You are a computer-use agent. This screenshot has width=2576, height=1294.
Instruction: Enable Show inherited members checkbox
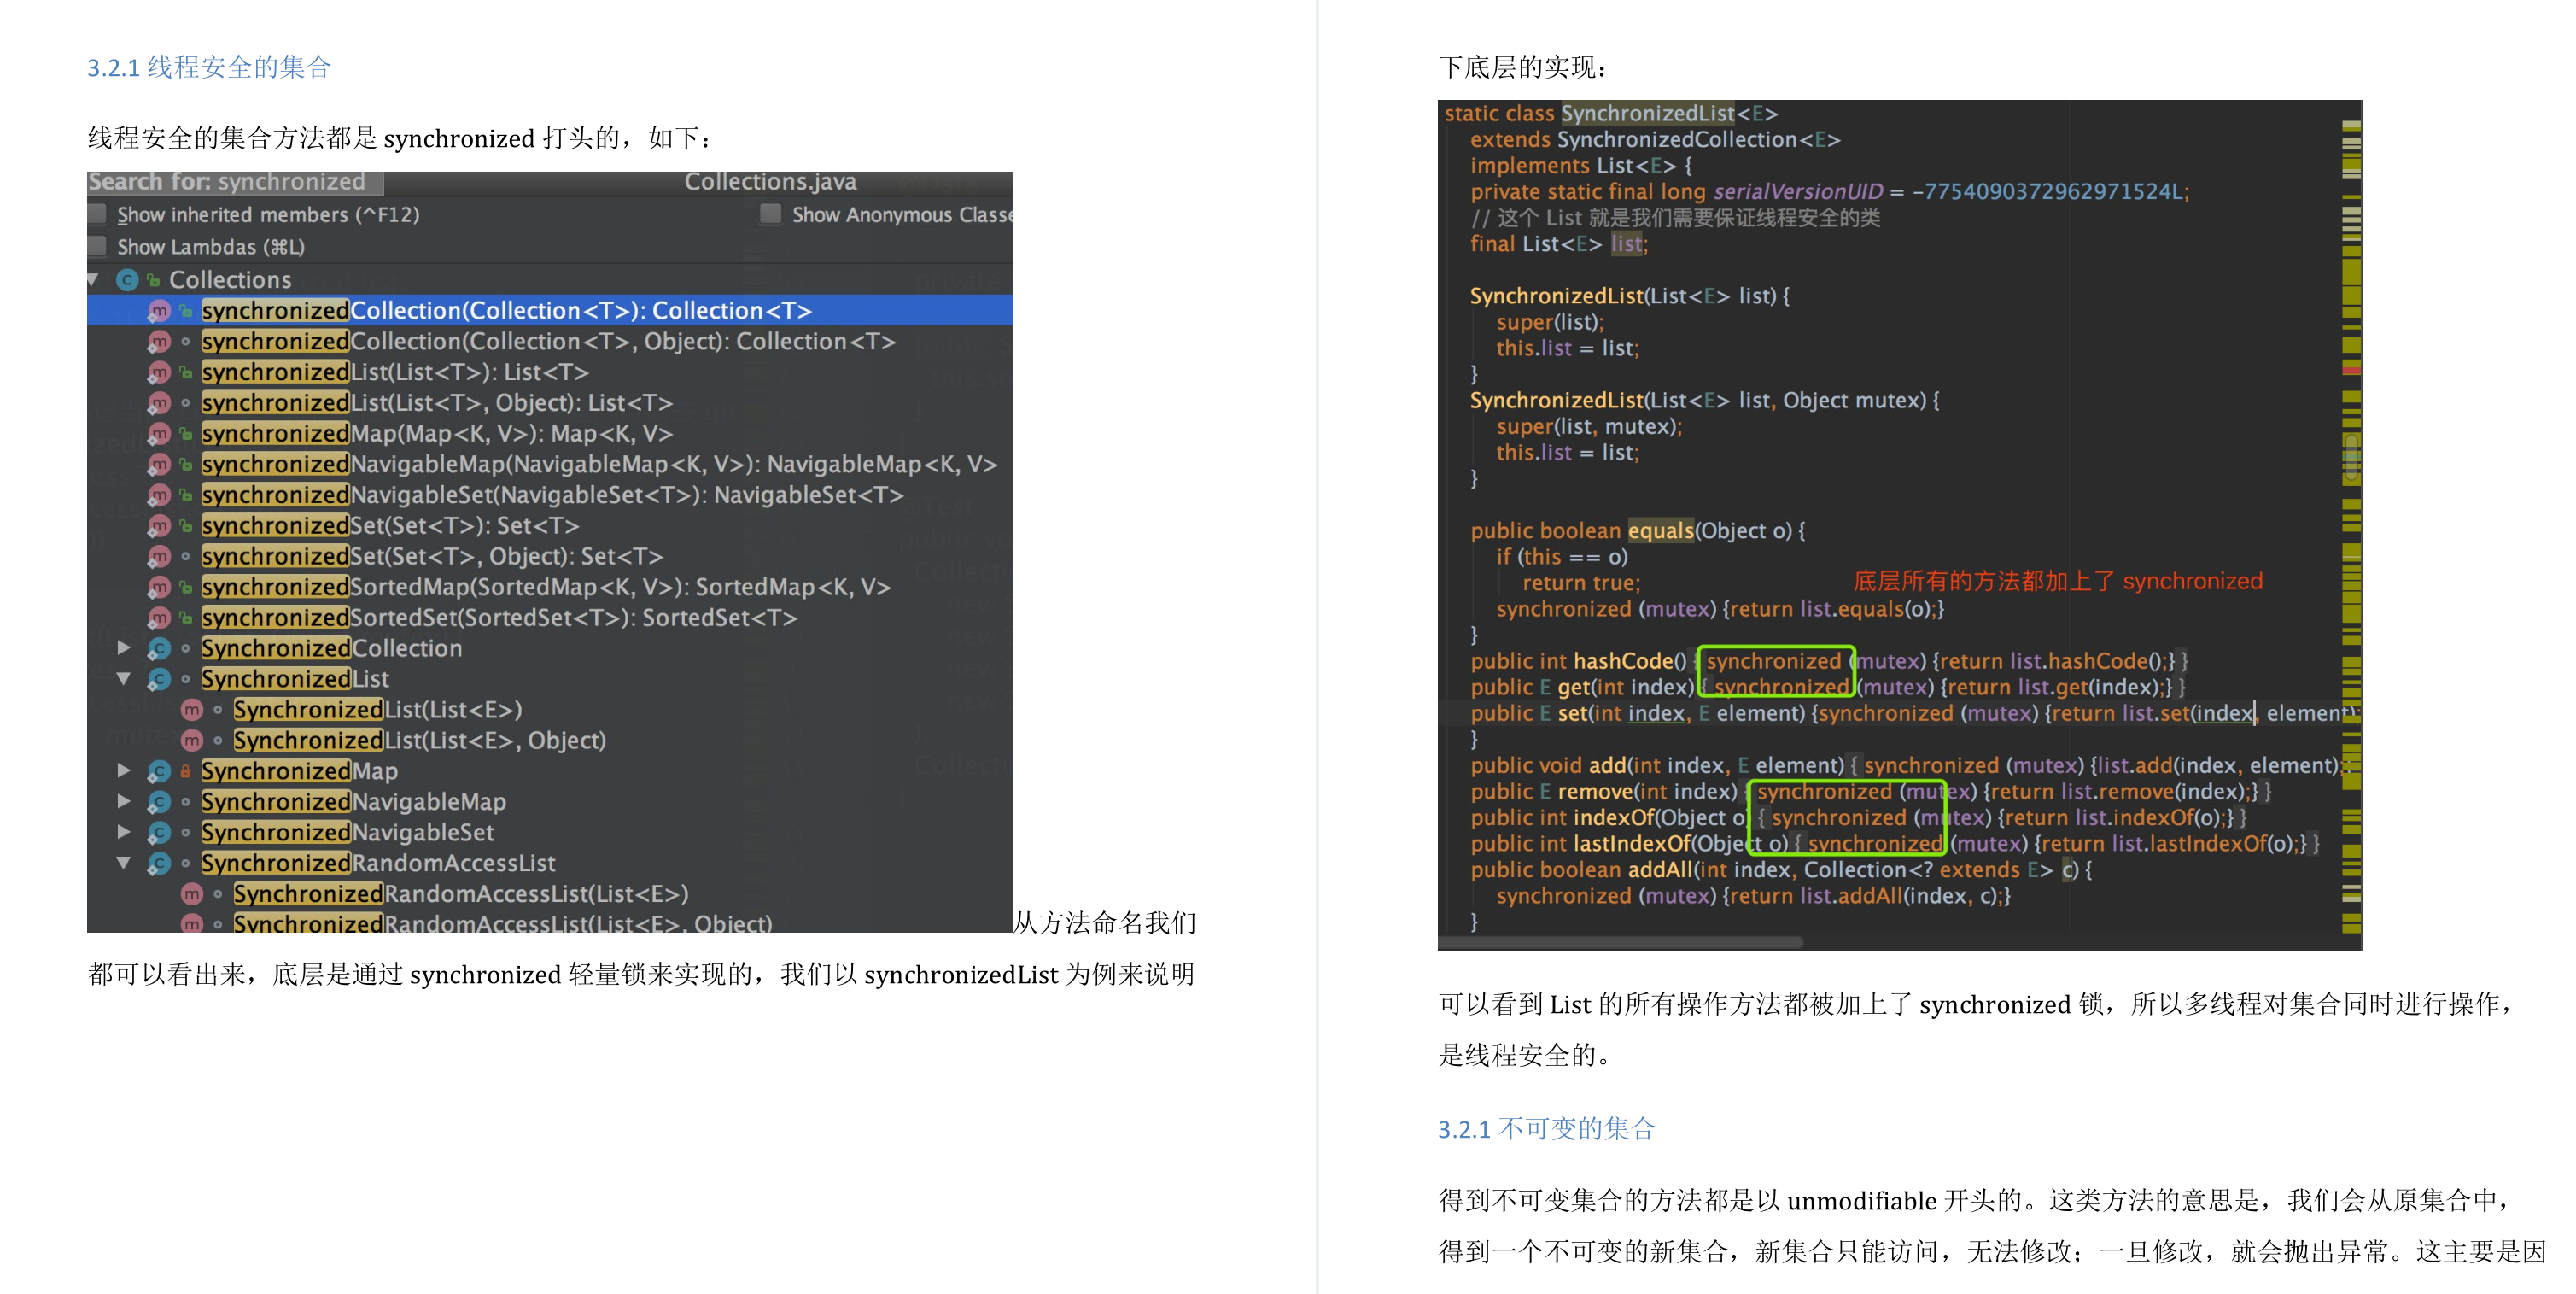[x=98, y=214]
